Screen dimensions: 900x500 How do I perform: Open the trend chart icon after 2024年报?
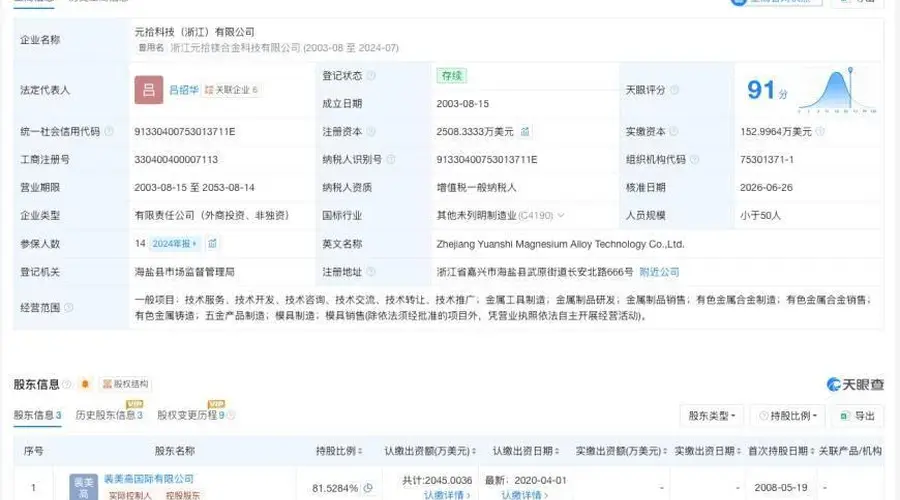coord(212,244)
